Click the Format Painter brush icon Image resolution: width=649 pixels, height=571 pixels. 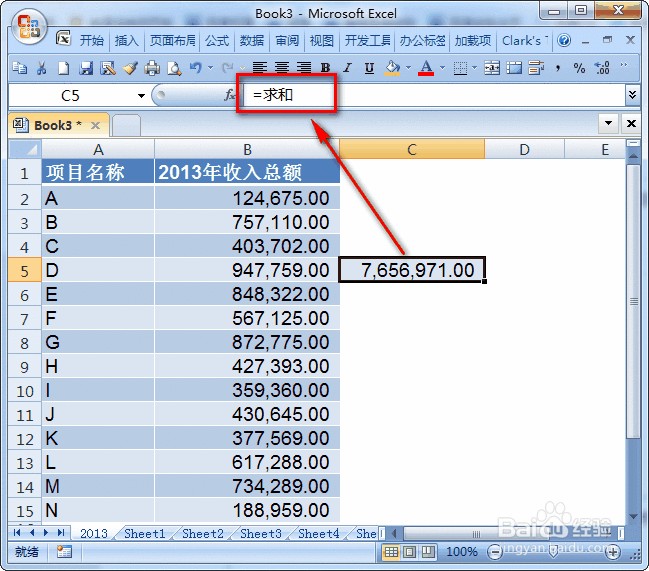pos(130,67)
